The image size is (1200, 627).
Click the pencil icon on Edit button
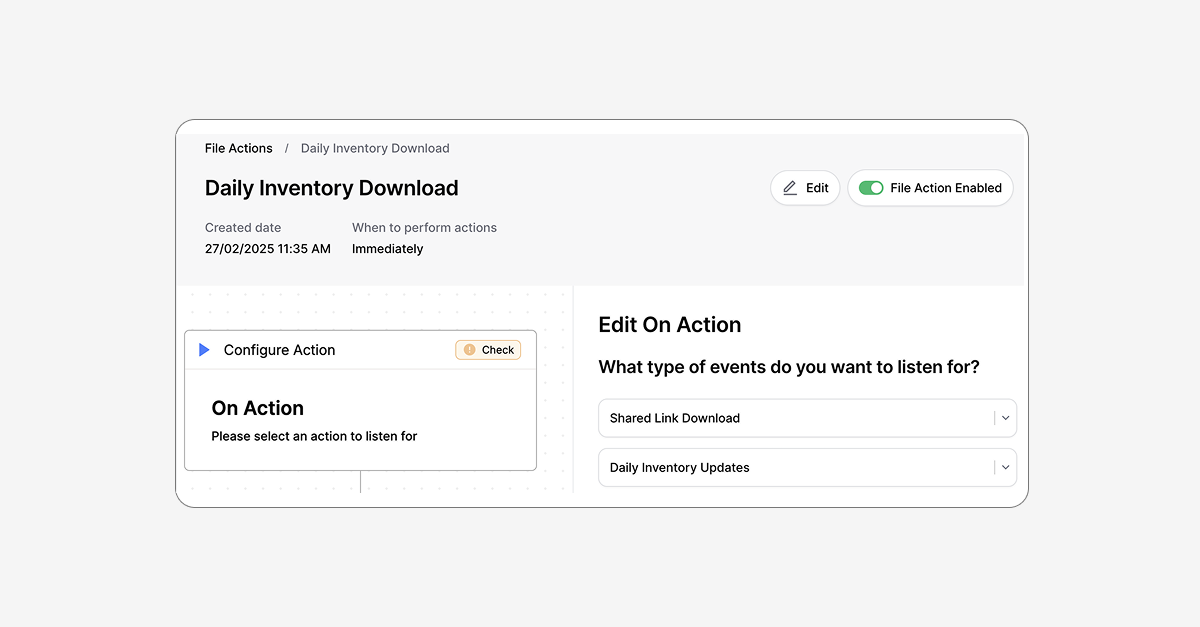click(x=790, y=188)
